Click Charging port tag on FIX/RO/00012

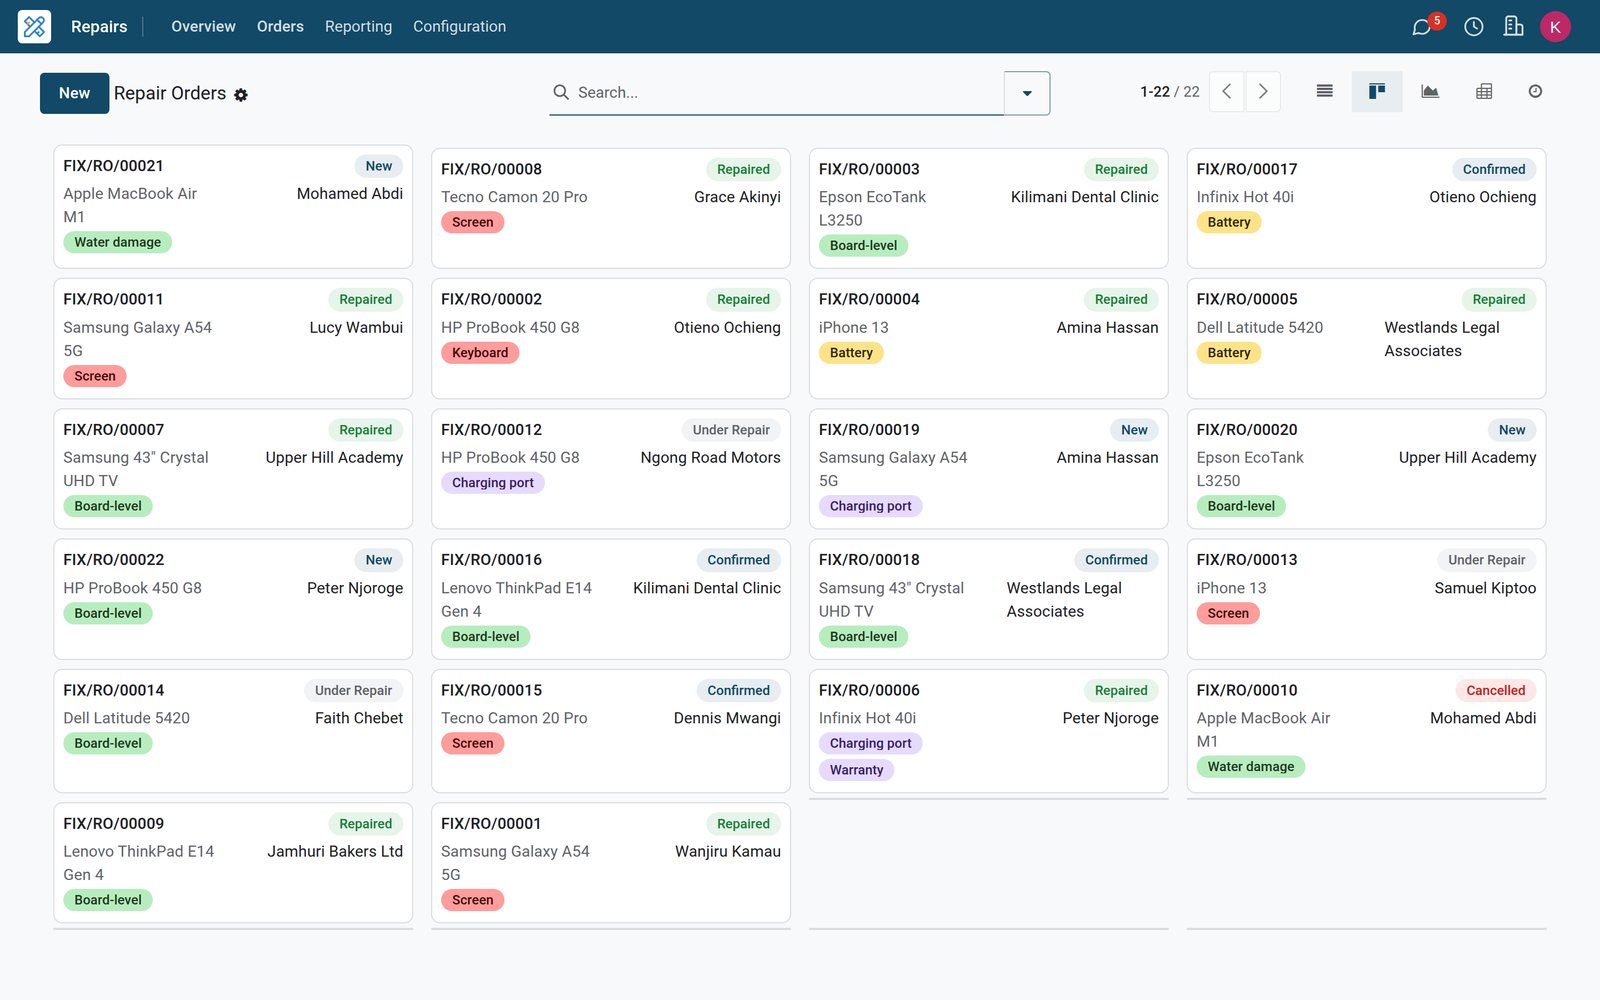point(493,483)
